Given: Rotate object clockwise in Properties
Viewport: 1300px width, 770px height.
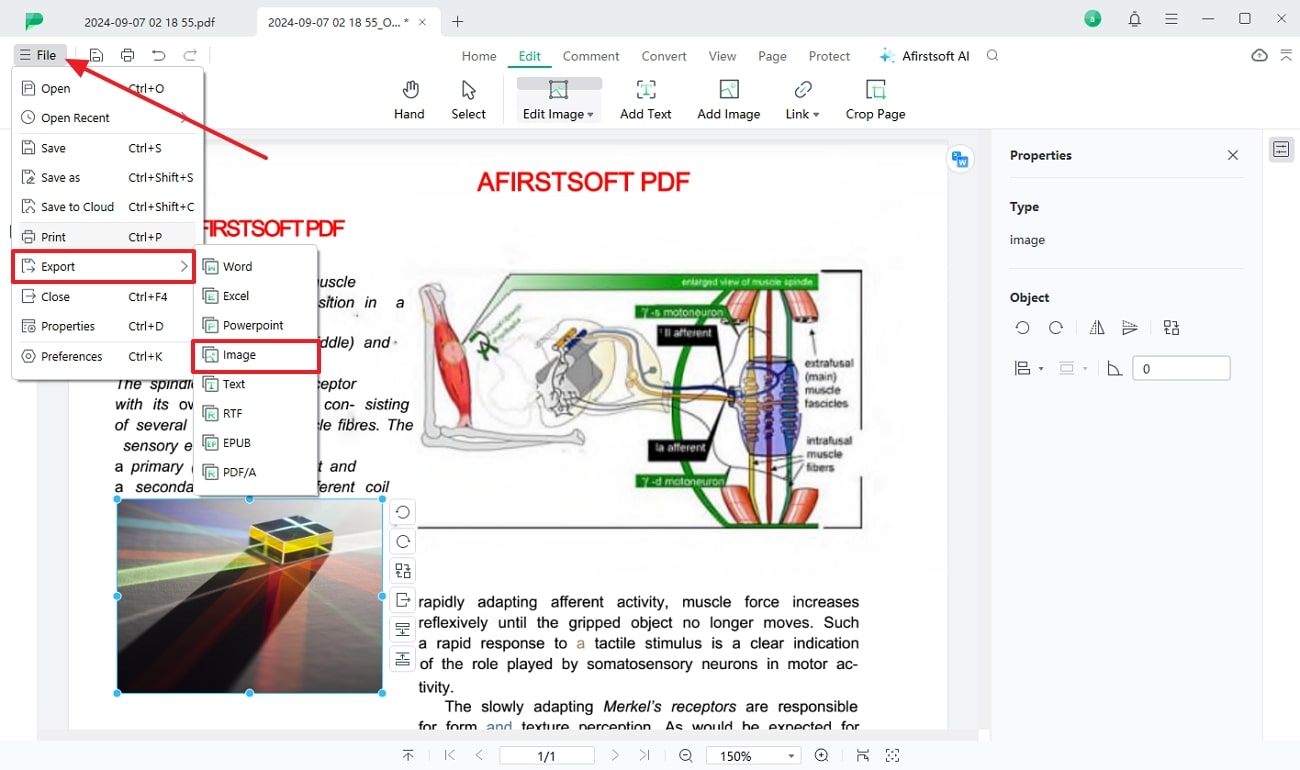Looking at the screenshot, I should point(1055,328).
